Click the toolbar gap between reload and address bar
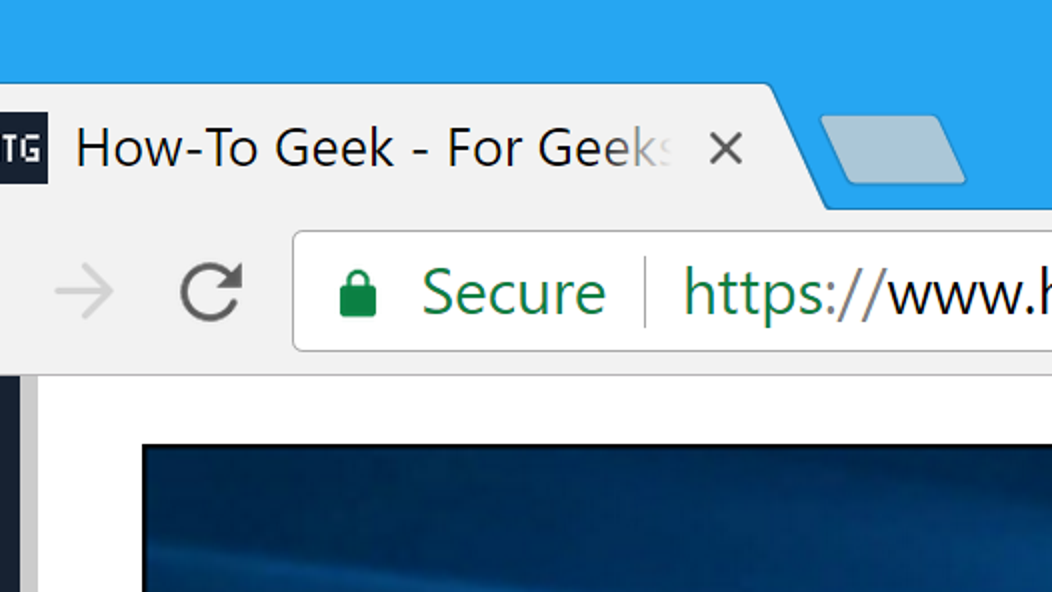Screen dimensions: 1052x592 (x=268, y=292)
